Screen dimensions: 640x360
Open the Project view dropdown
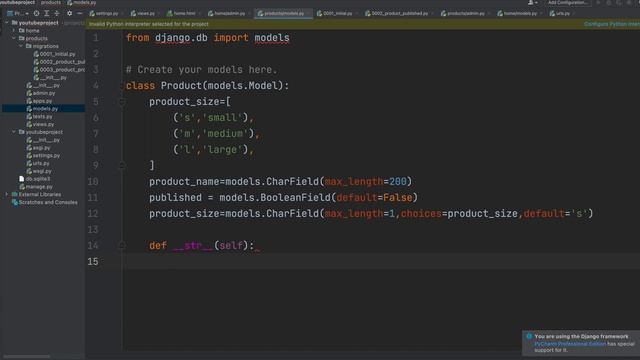(18, 13)
